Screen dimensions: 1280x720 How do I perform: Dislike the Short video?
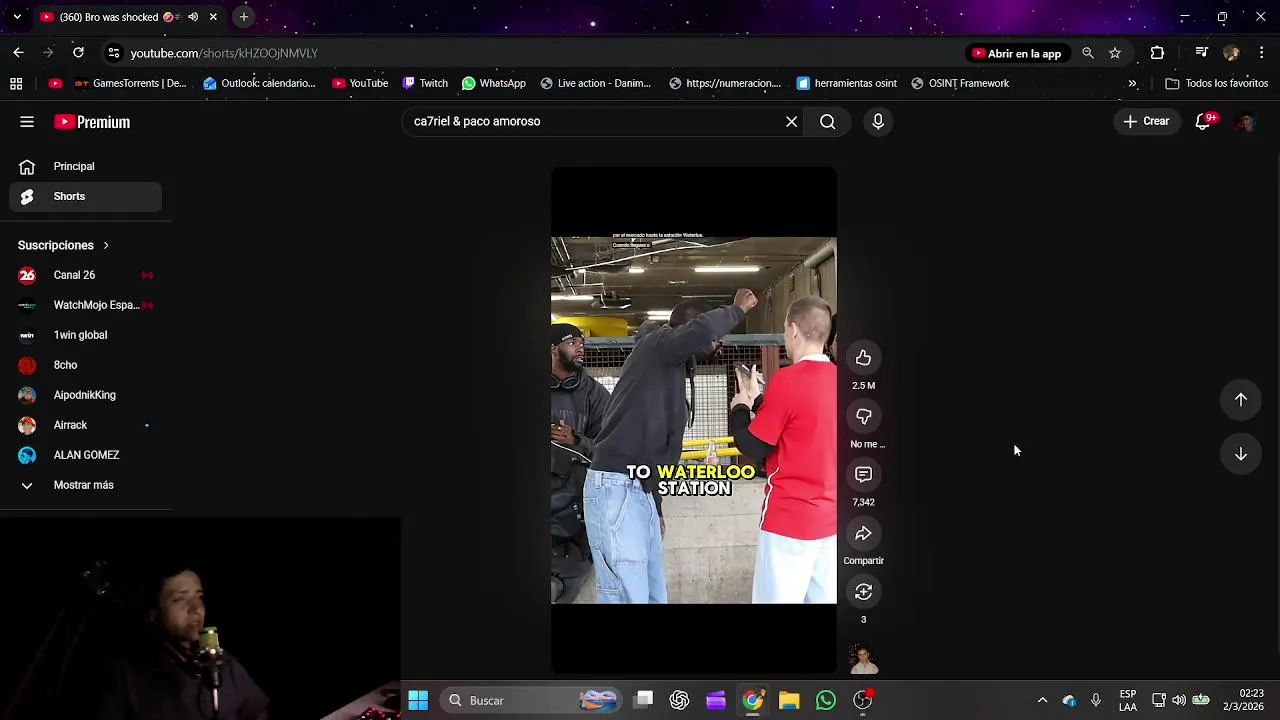click(863, 416)
